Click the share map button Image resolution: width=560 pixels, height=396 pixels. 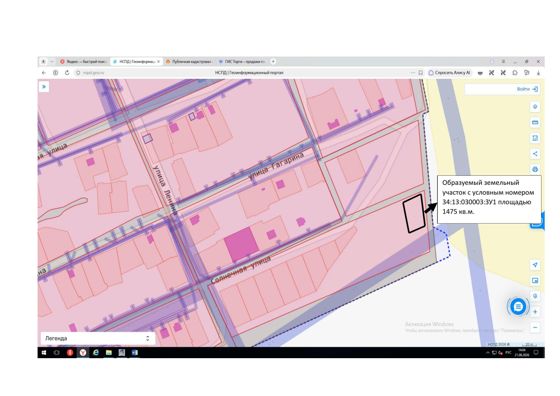535,154
